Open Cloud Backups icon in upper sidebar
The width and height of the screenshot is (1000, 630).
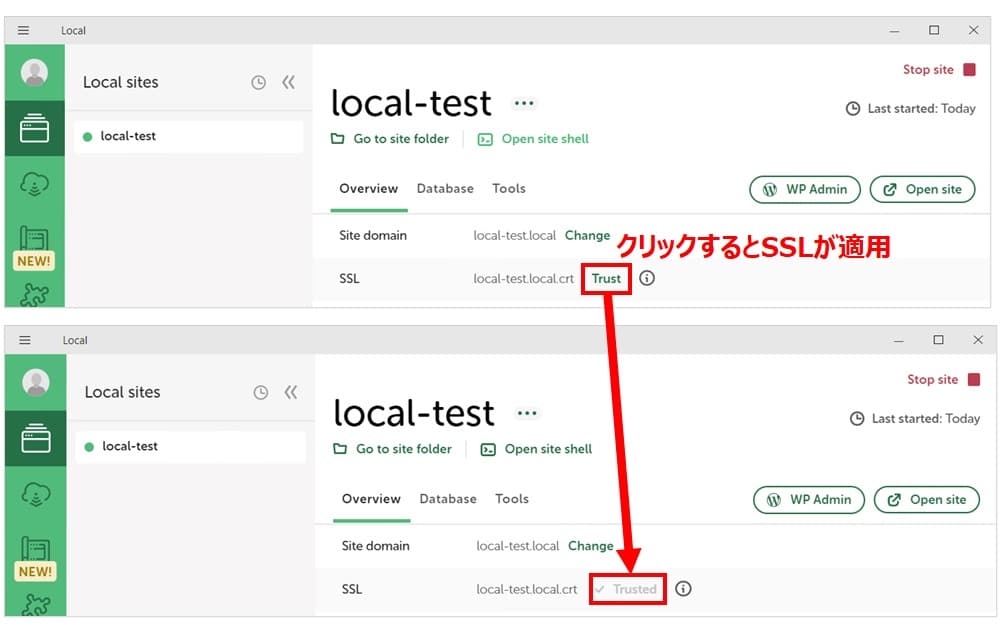[x=34, y=184]
